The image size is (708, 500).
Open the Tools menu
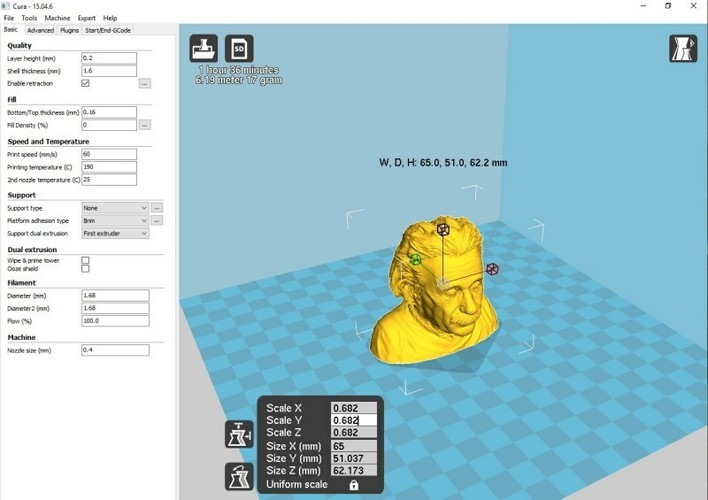[x=29, y=18]
